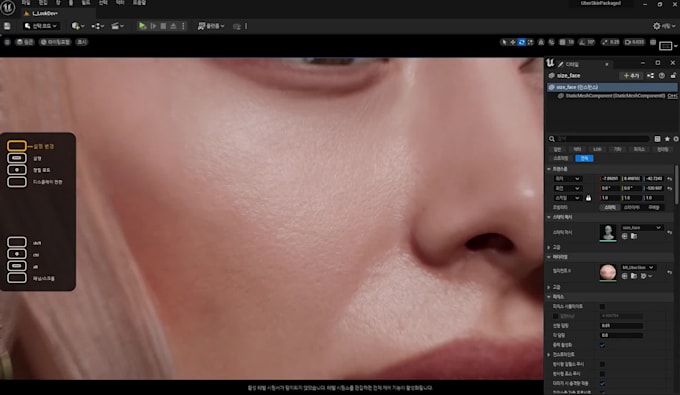The image size is (680, 395).
Task: Collapse the Physics section
Action: [x=549, y=297]
